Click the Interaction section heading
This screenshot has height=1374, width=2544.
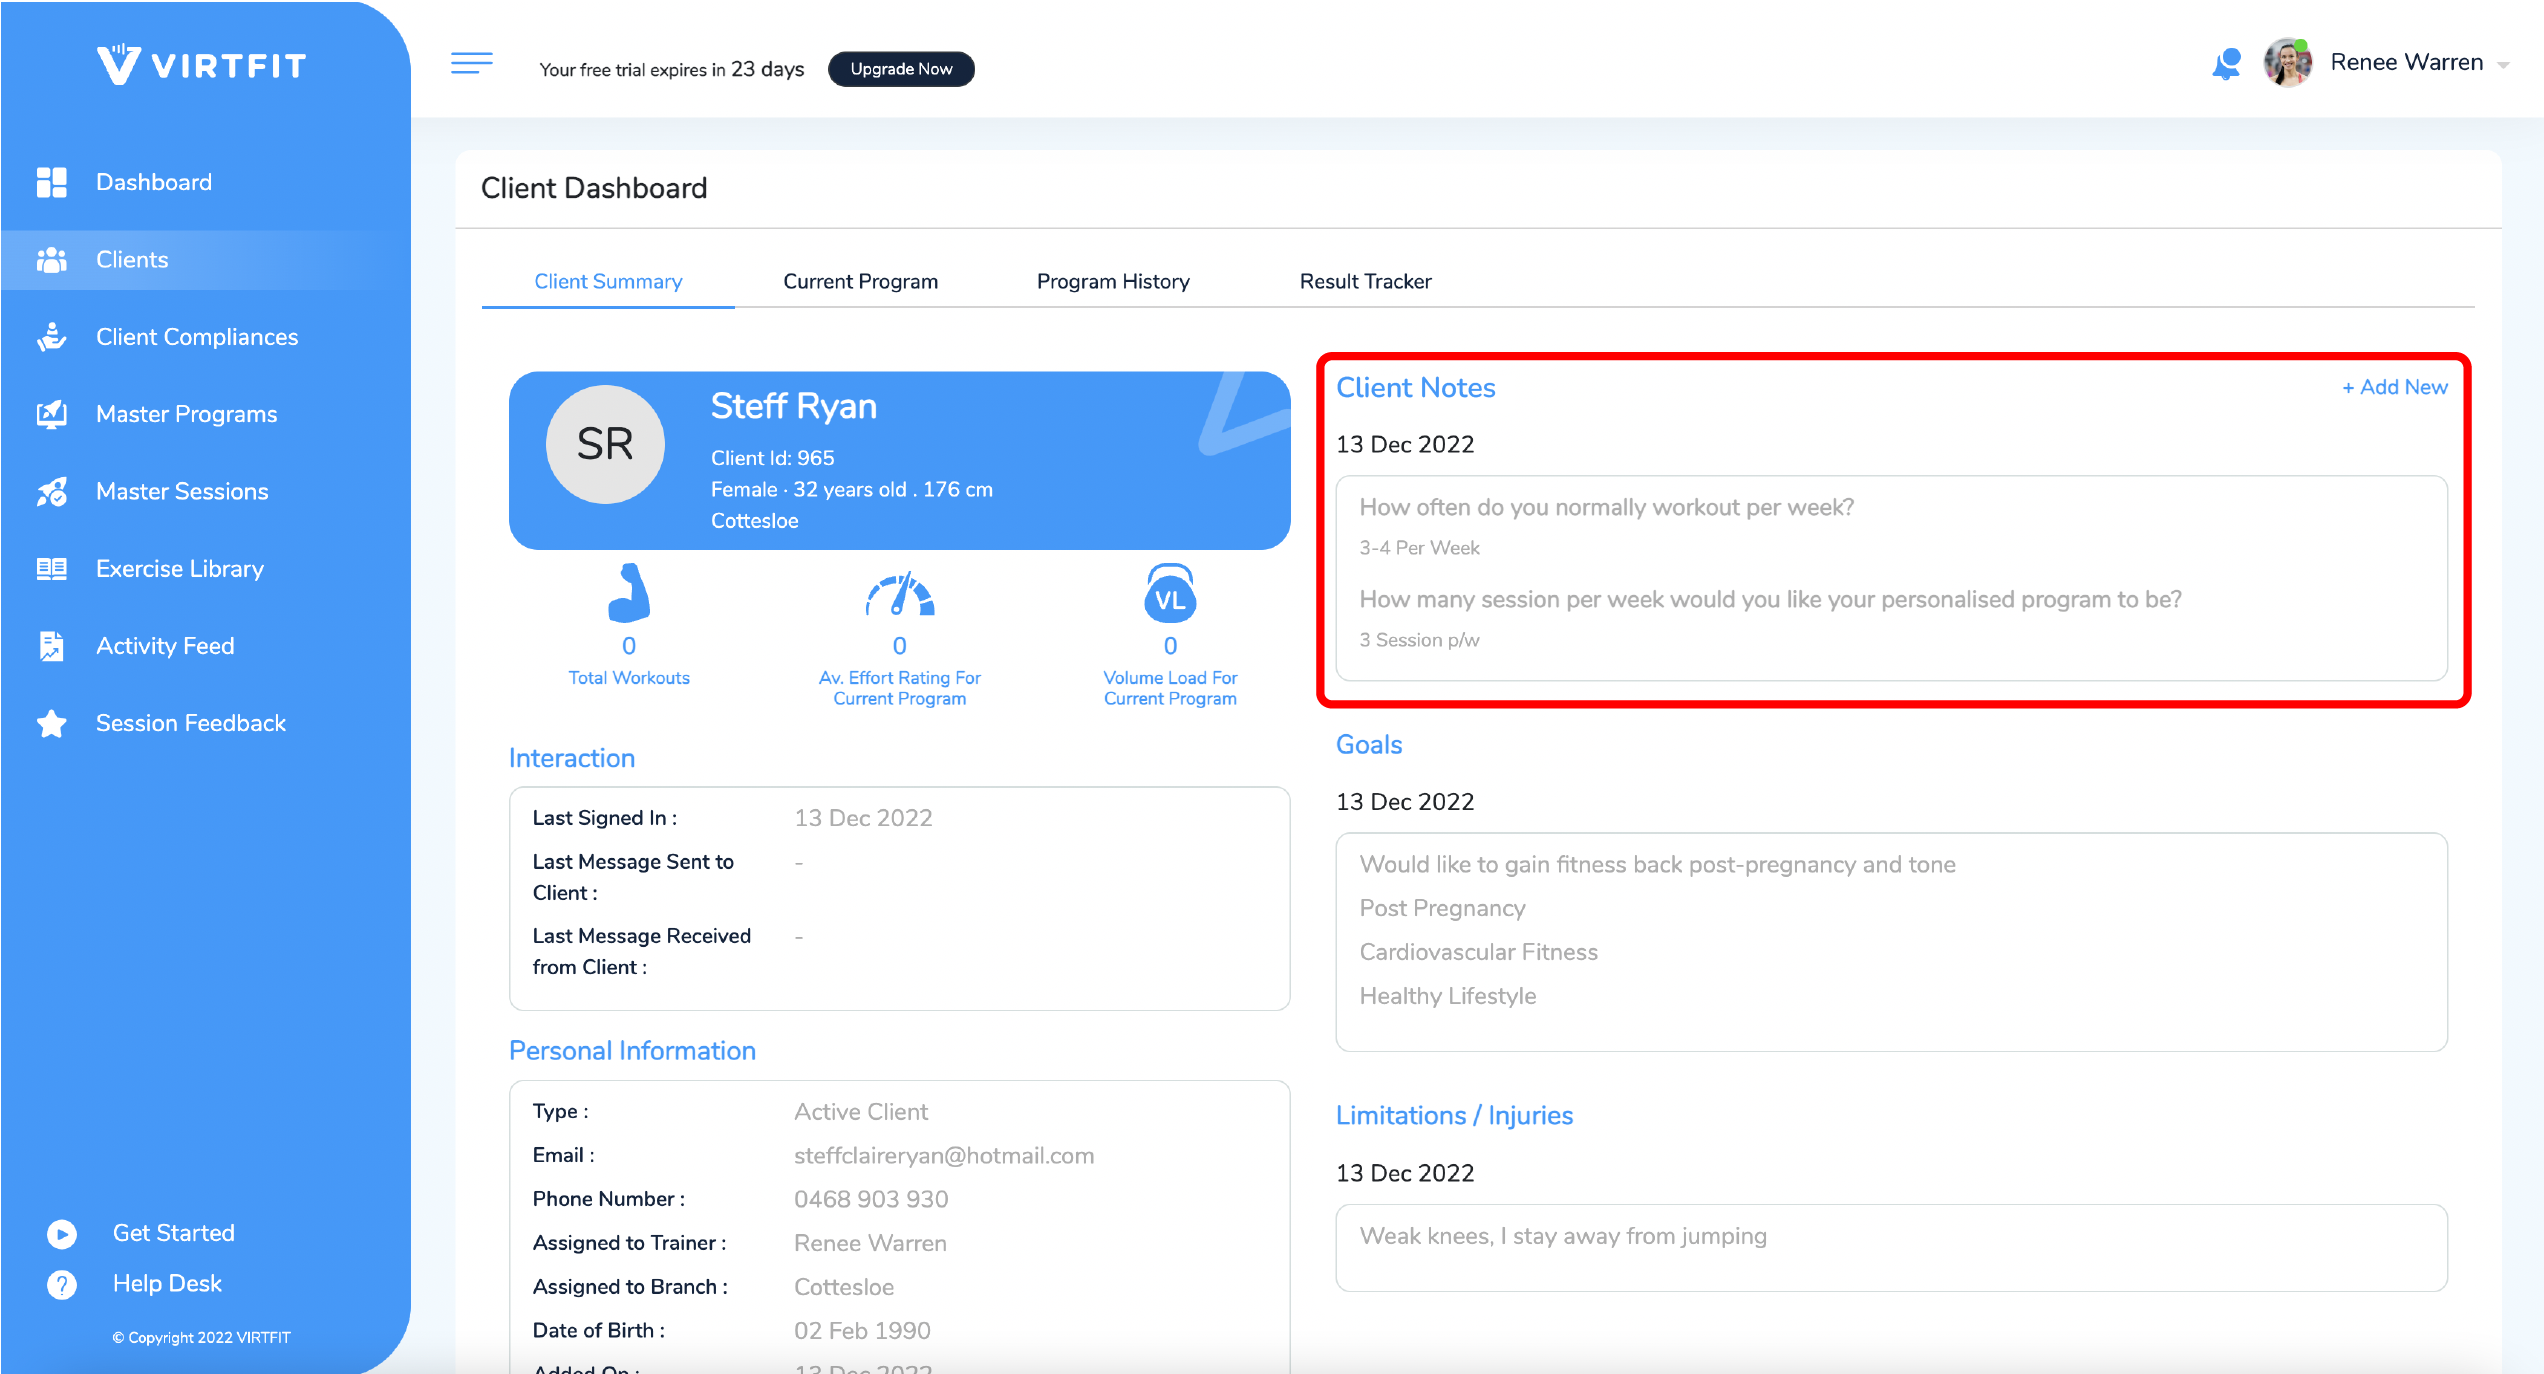tap(572, 758)
